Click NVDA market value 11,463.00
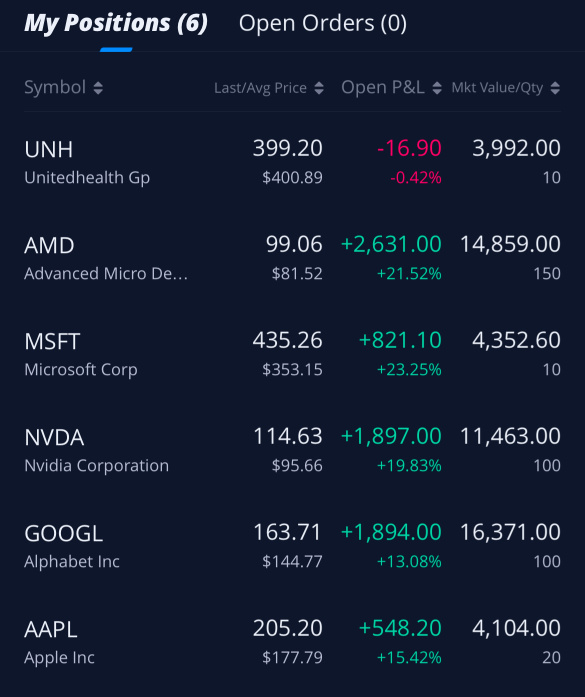The image size is (585, 697). tap(510, 436)
